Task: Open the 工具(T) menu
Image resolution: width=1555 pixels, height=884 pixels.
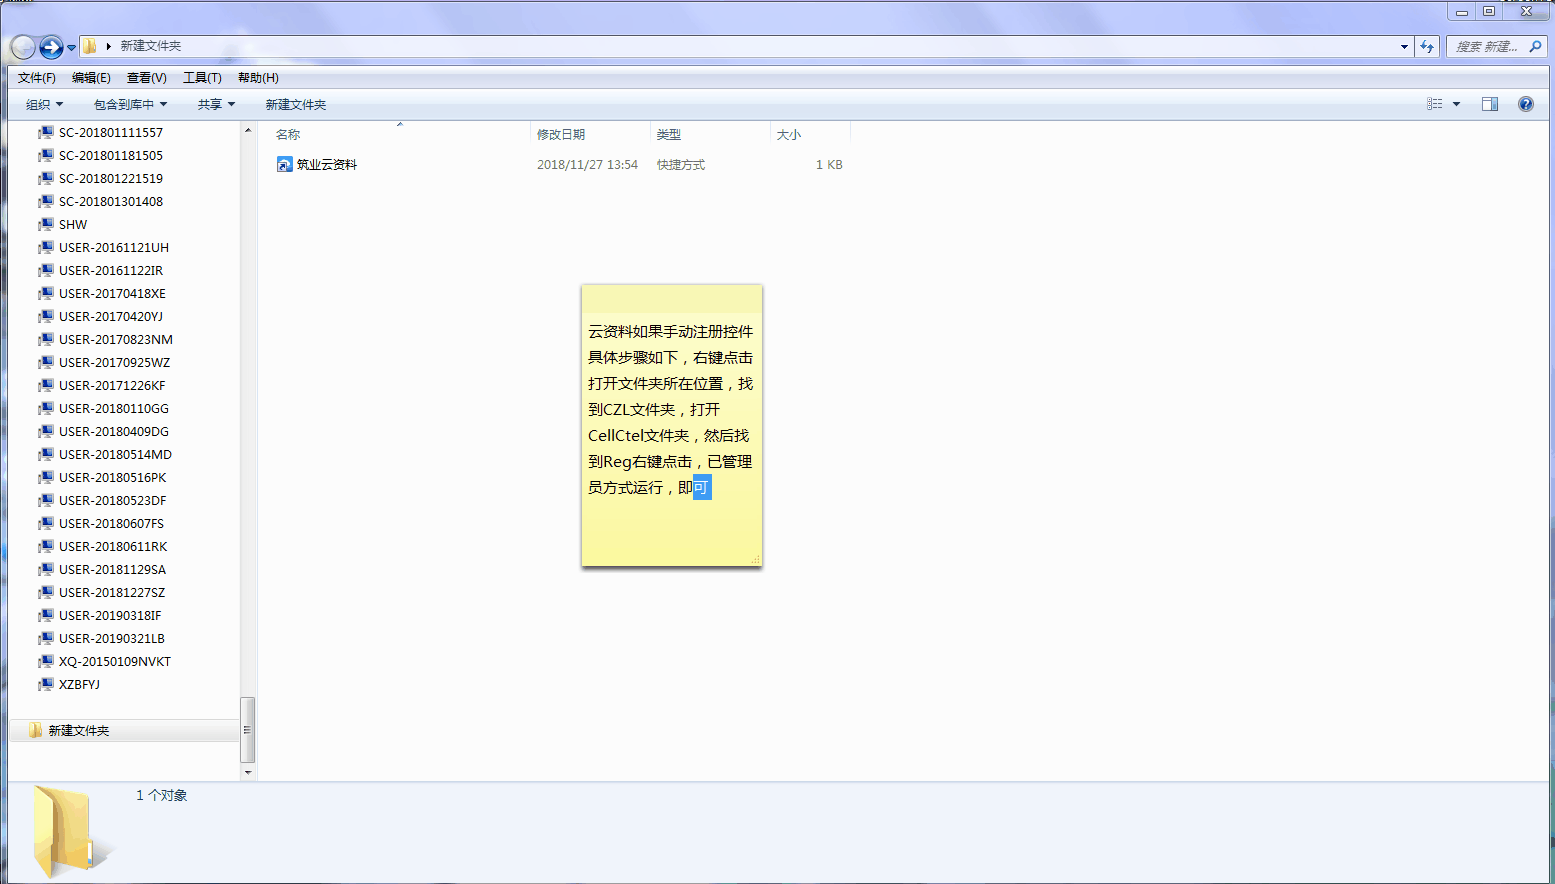Action: tap(202, 78)
